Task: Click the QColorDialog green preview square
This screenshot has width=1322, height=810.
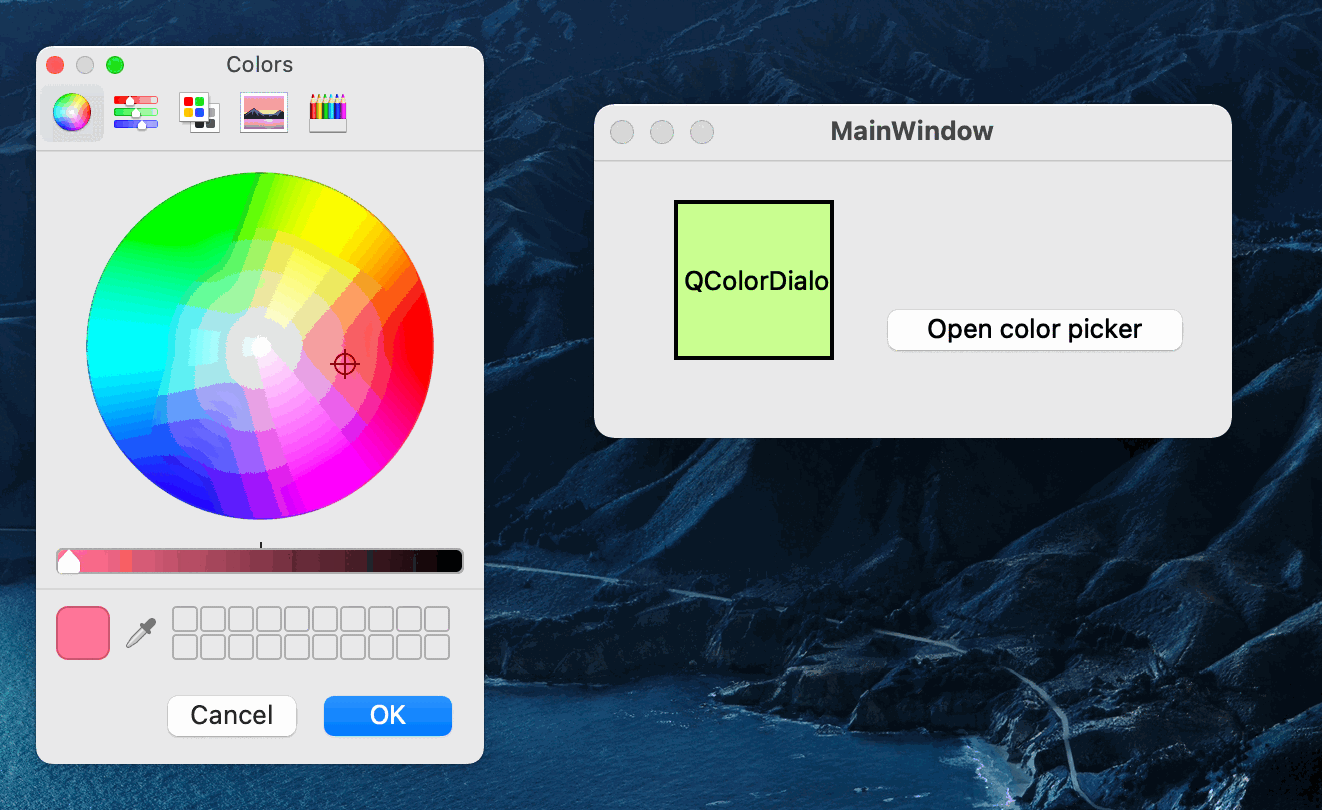Action: (753, 280)
